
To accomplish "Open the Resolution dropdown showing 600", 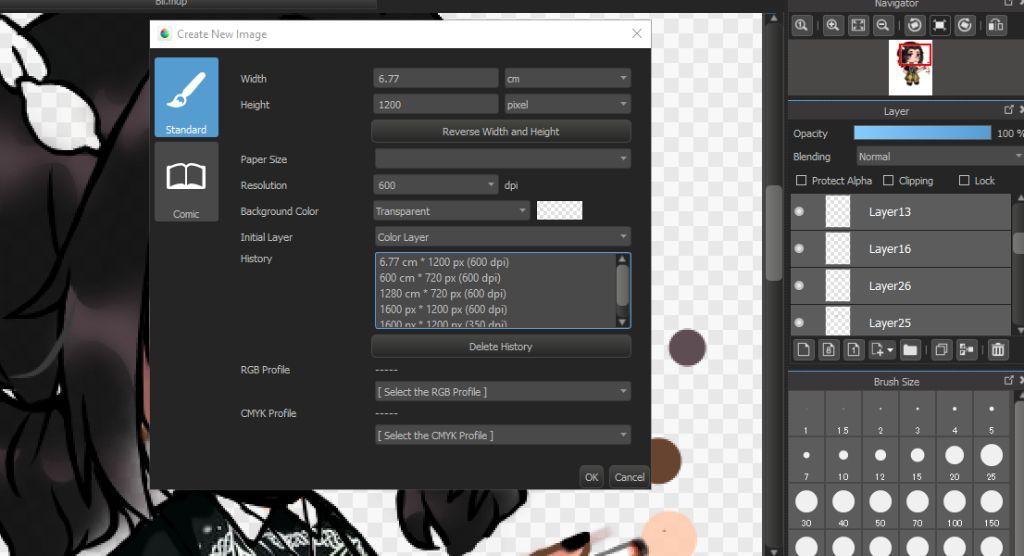I will 436,185.
